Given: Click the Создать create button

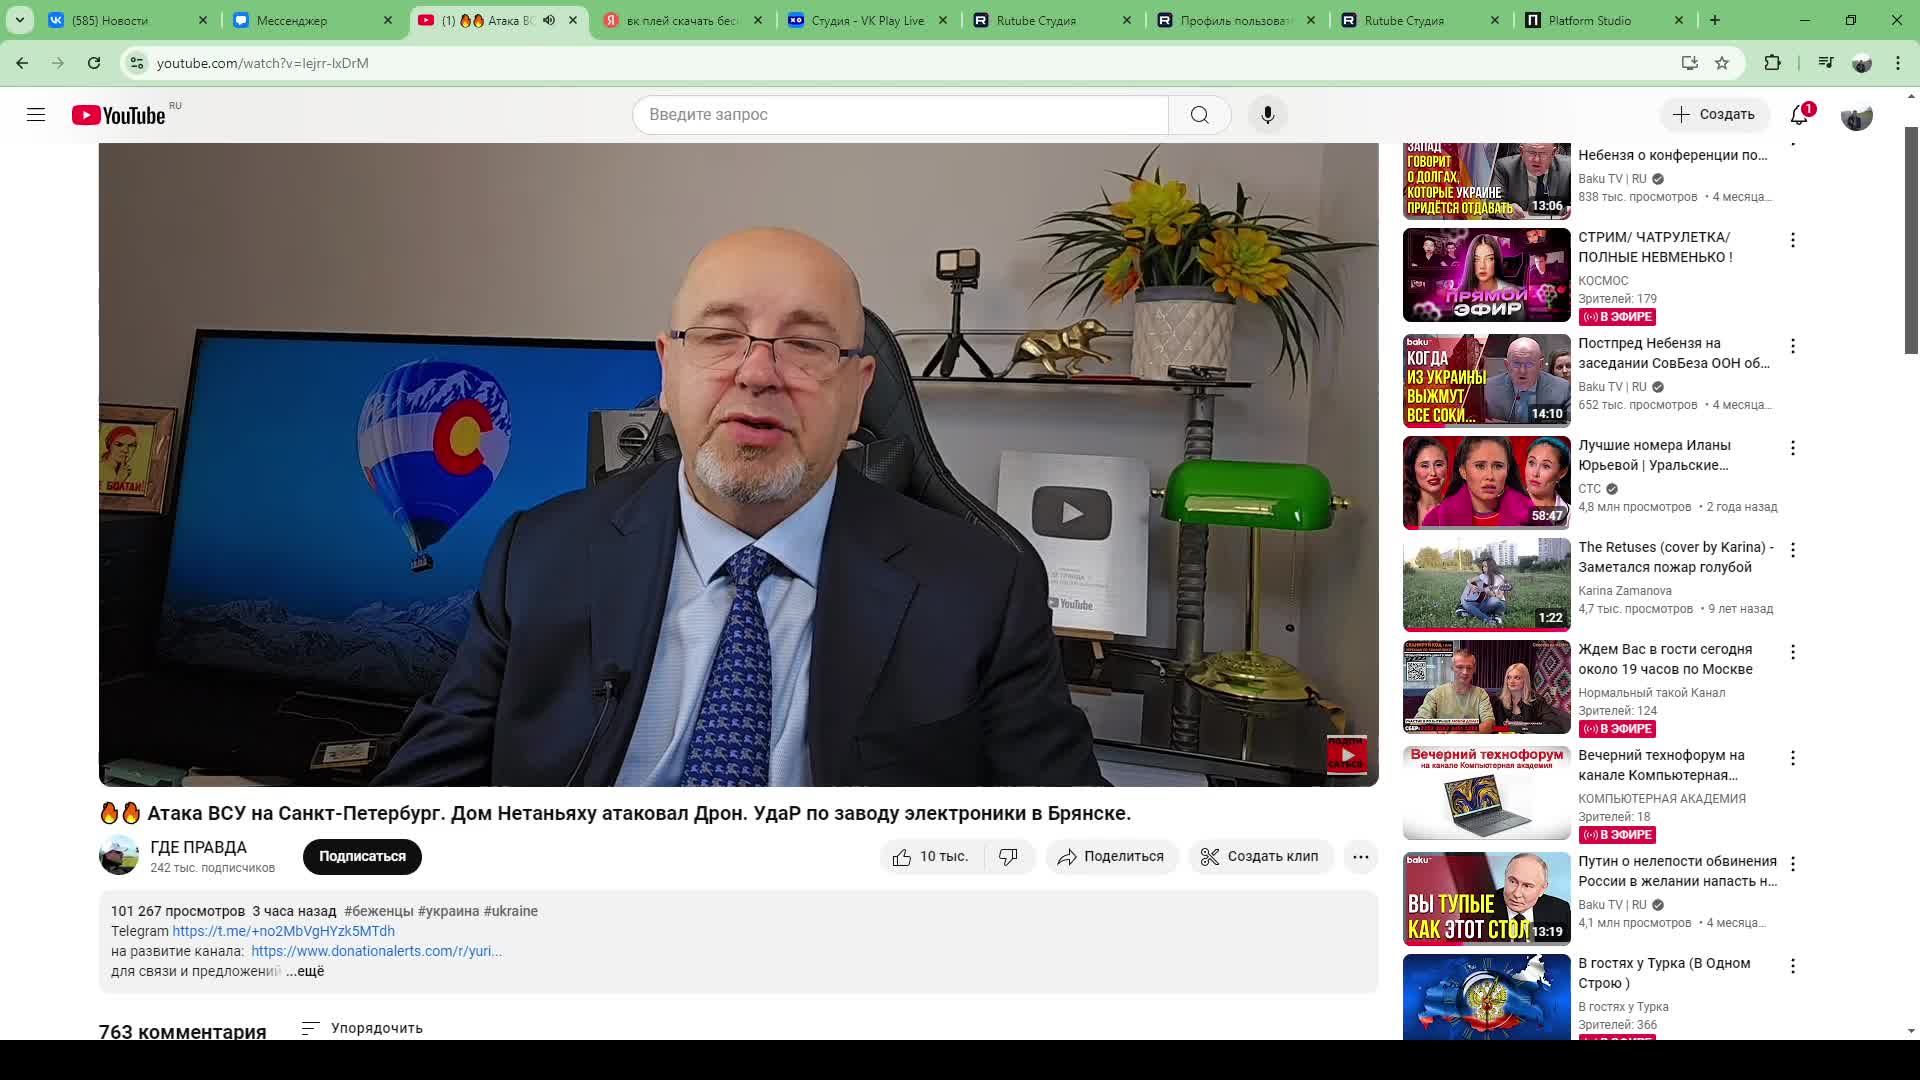Looking at the screenshot, I should pos(1714,115).
